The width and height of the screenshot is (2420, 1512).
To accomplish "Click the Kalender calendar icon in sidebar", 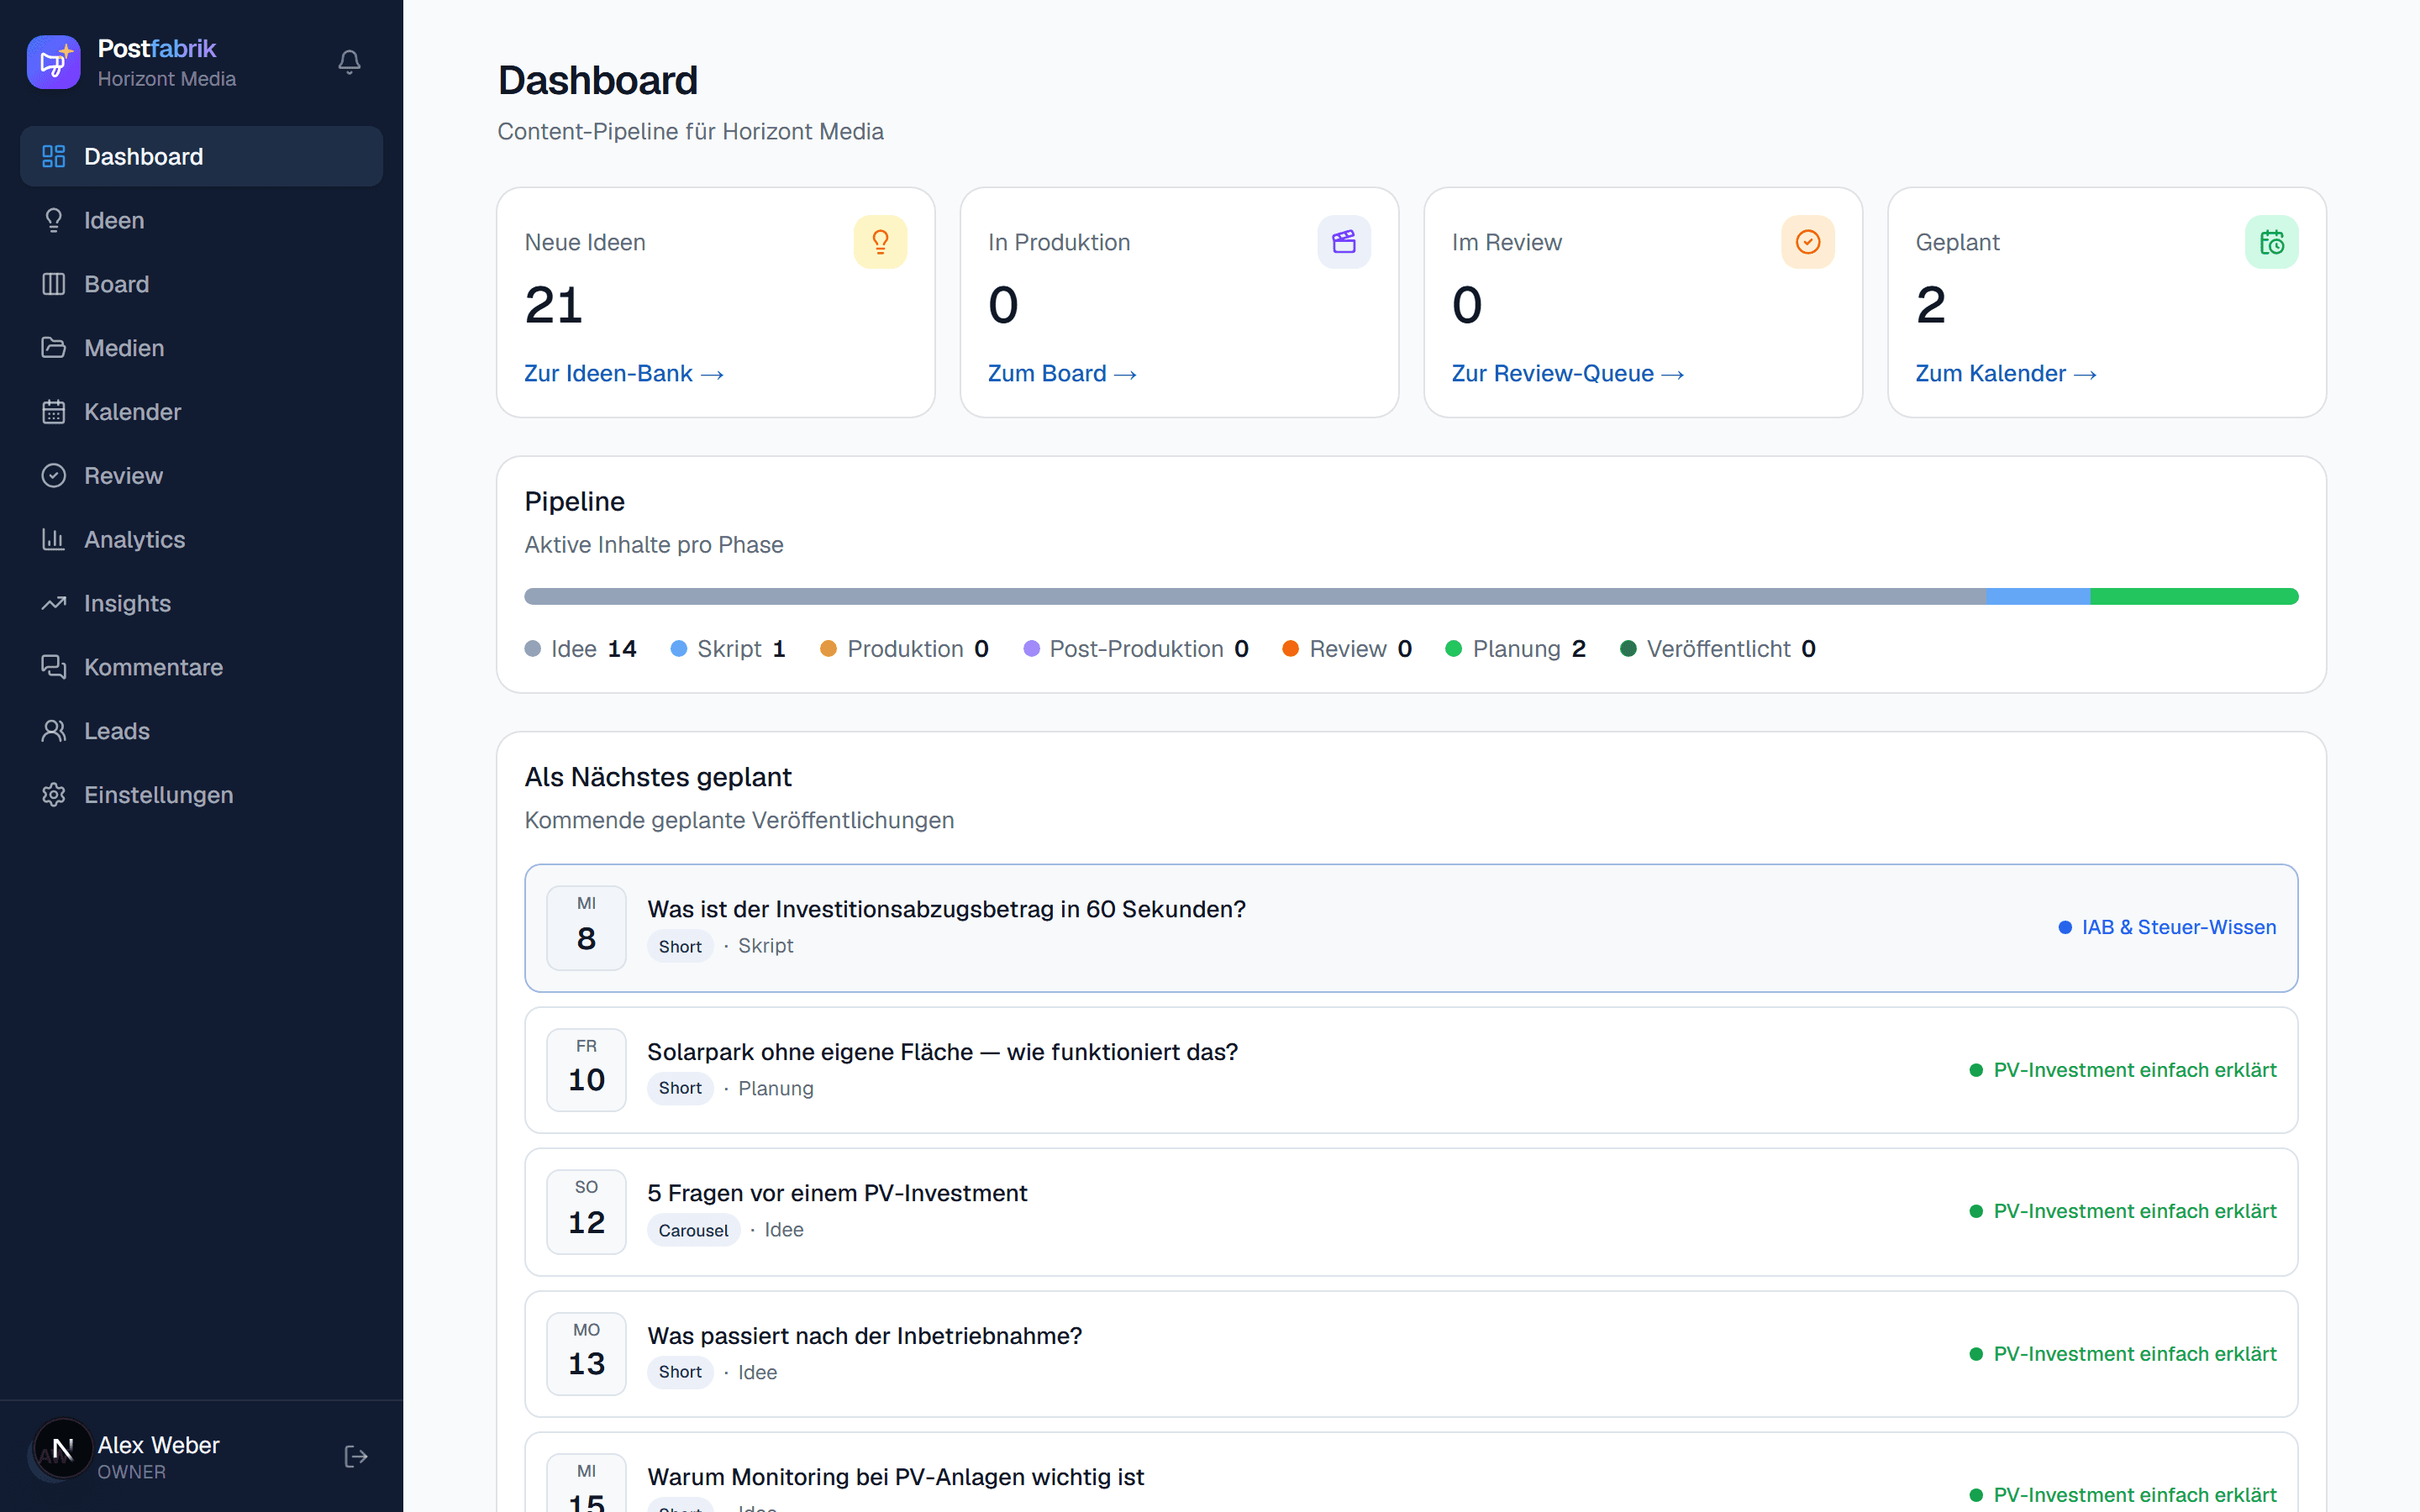I will point(54,412).
